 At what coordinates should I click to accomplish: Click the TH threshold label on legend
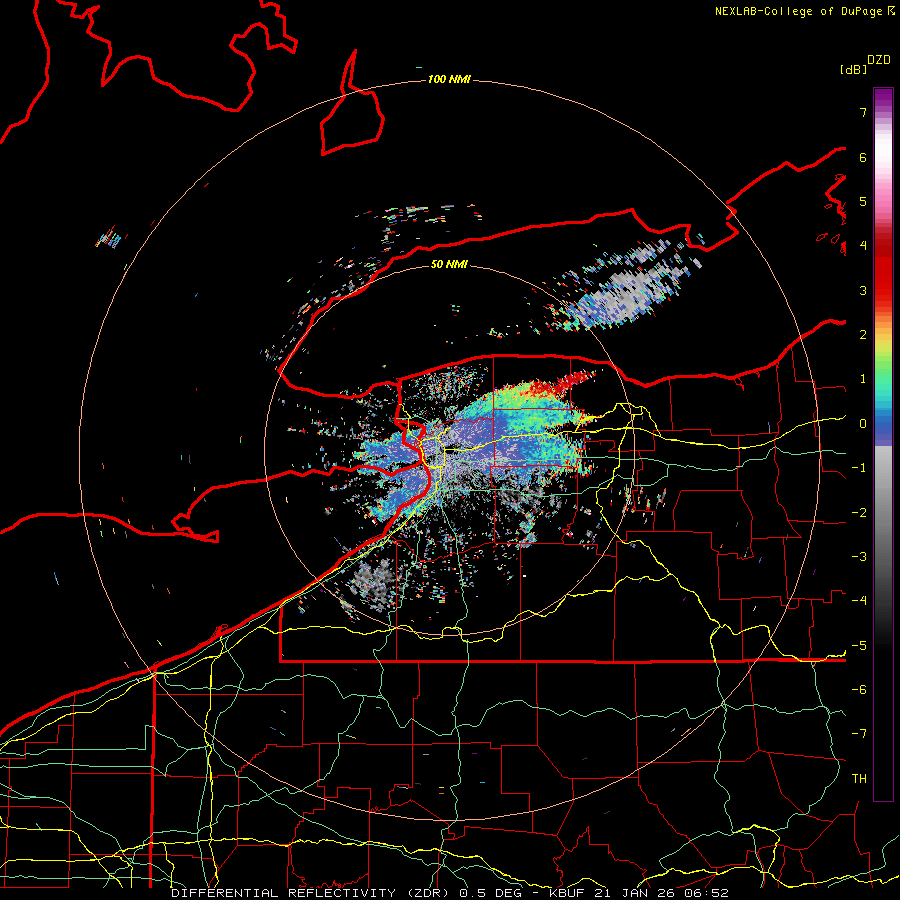859,779
